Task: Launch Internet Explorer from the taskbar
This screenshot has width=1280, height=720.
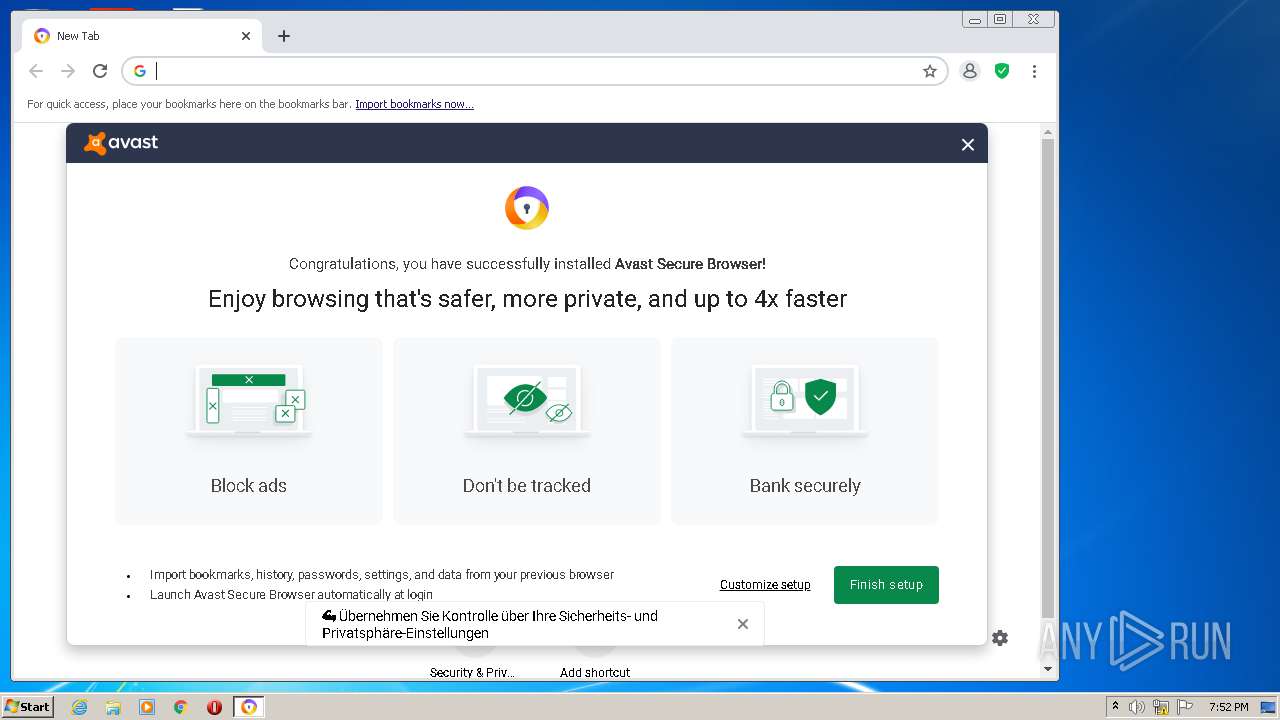Action: click(79, 707)
